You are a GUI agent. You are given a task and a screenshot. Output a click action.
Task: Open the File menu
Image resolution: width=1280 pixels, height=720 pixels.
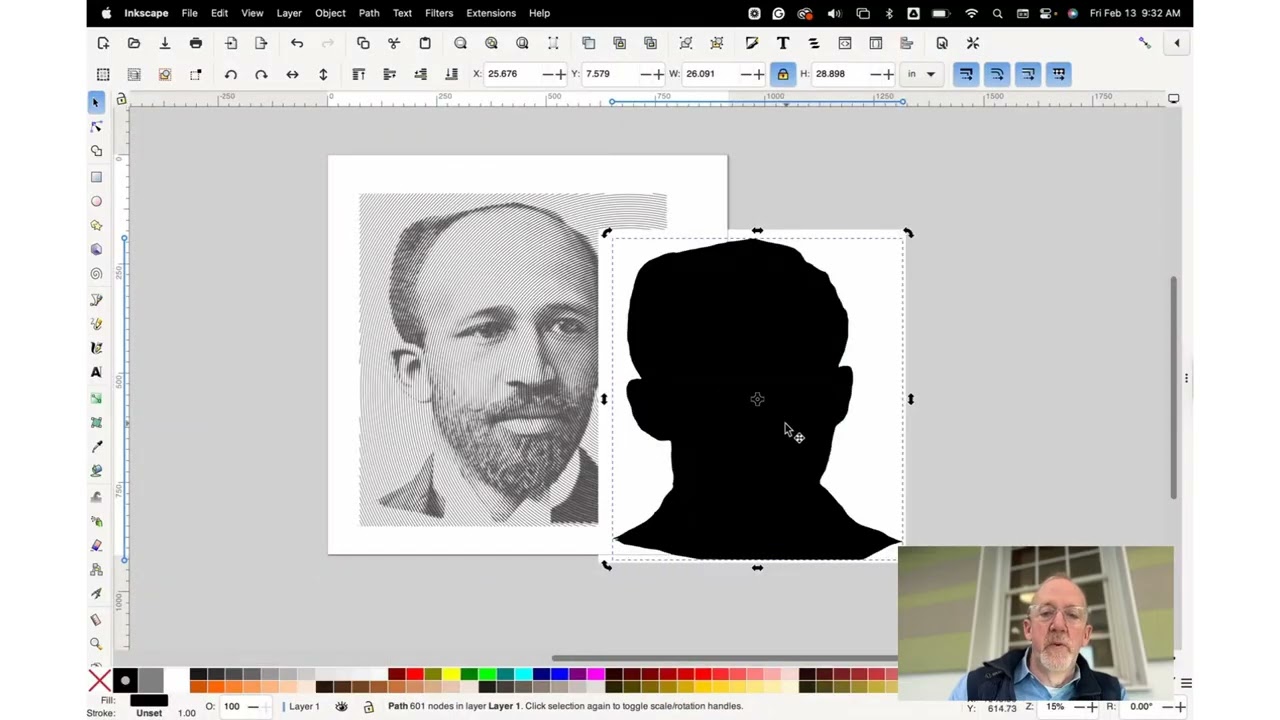[x=189, y=13]
